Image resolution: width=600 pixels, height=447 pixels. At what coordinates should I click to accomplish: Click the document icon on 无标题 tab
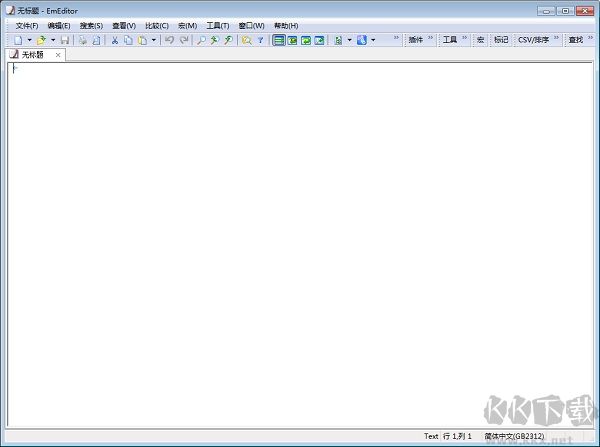[14, 54]
